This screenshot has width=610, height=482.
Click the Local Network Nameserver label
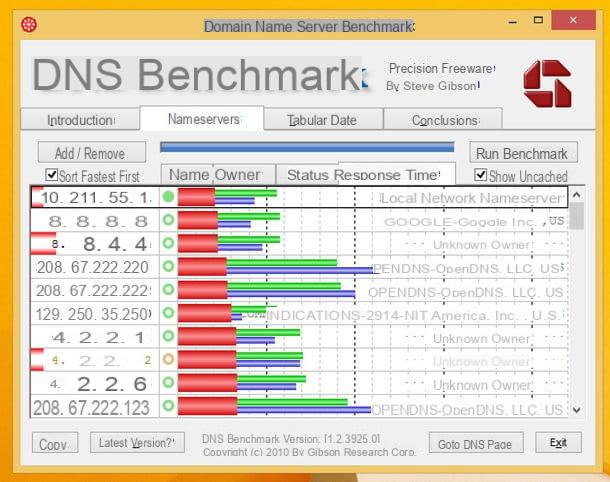pos(472,198)
